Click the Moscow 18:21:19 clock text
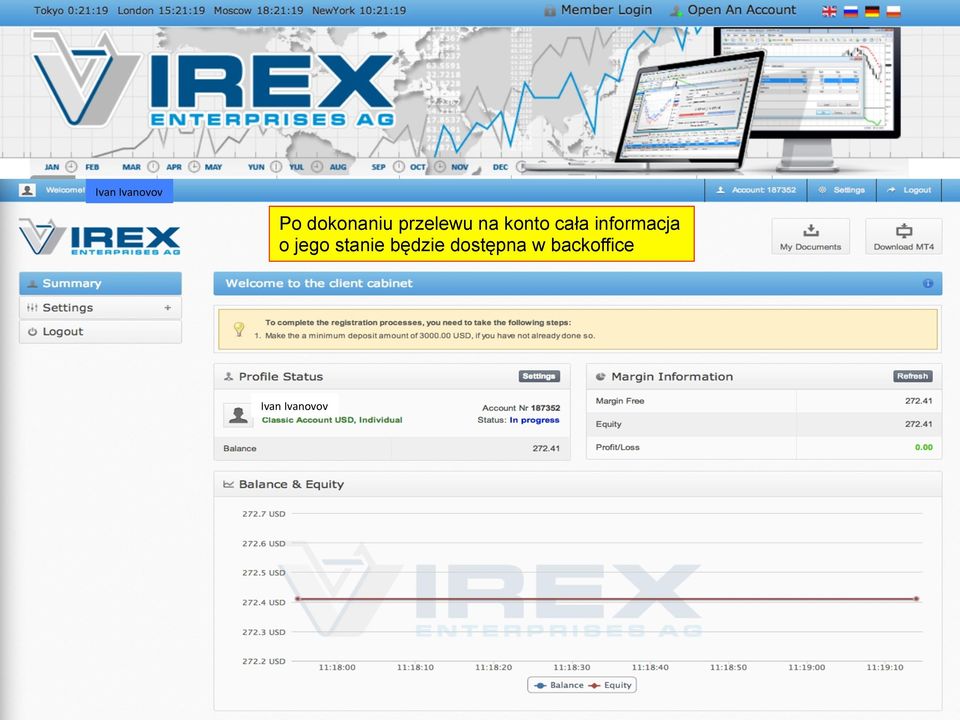The height and width of the screenshot is (720, 960). [258, 10]
